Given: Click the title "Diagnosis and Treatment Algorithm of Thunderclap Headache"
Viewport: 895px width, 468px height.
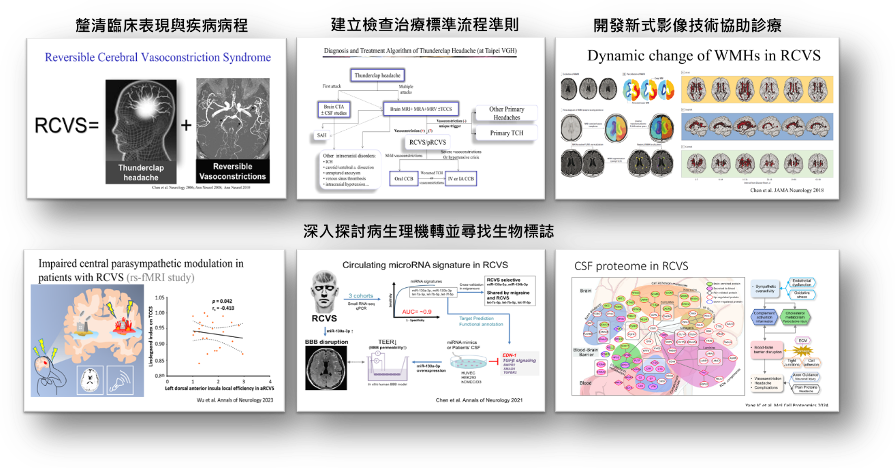Looking at the screenshot, I should 421,51.
